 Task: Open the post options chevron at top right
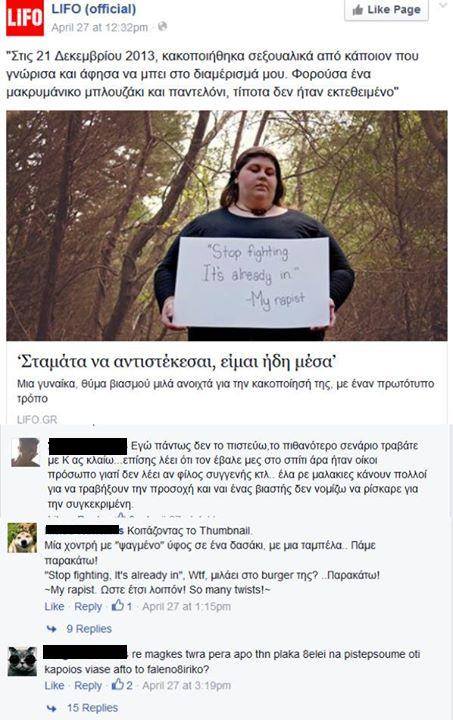coord(442,6)
